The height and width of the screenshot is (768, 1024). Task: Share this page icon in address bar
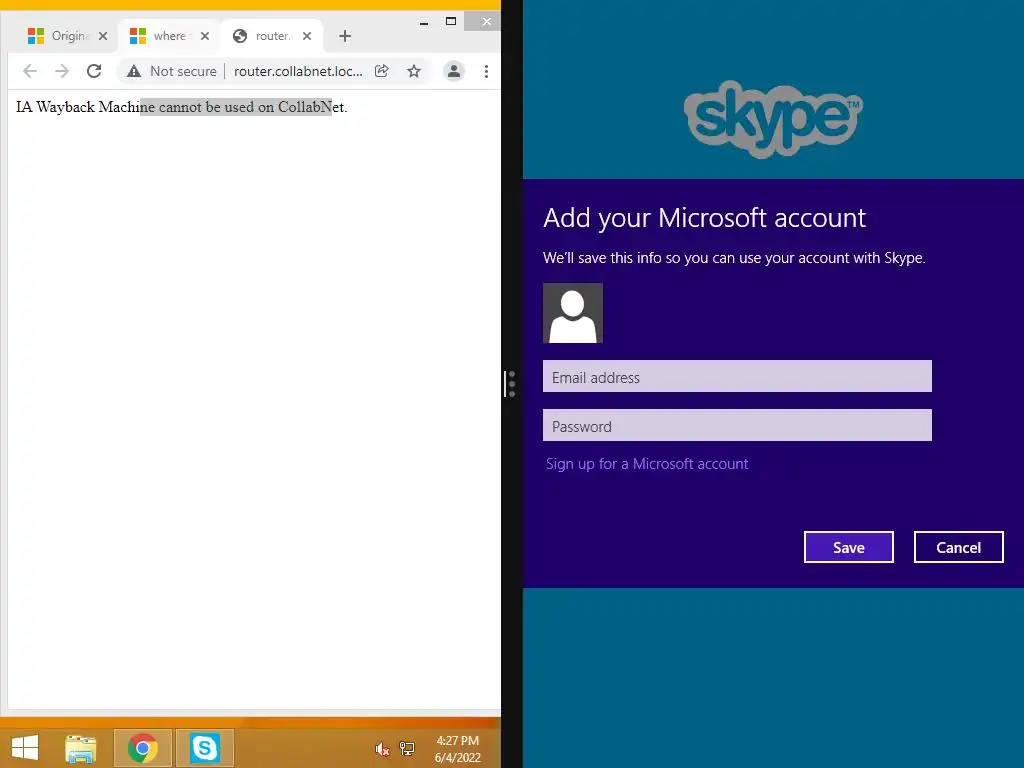tap(382, 71)
